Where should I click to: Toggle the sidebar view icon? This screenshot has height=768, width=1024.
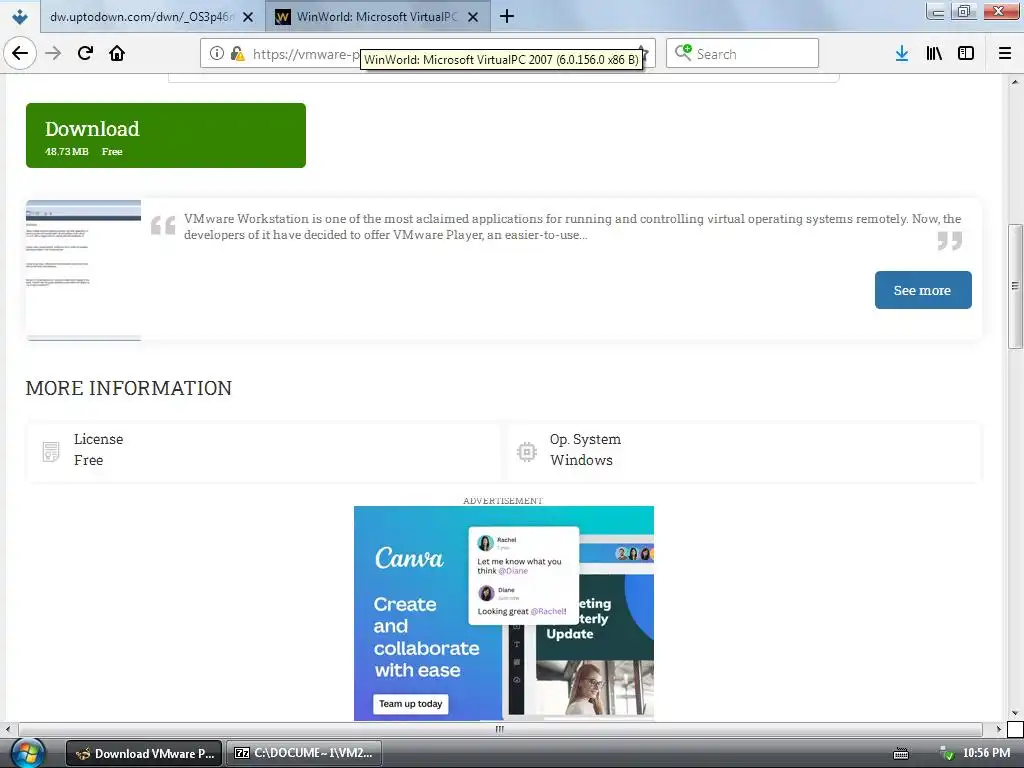(966, 54)
